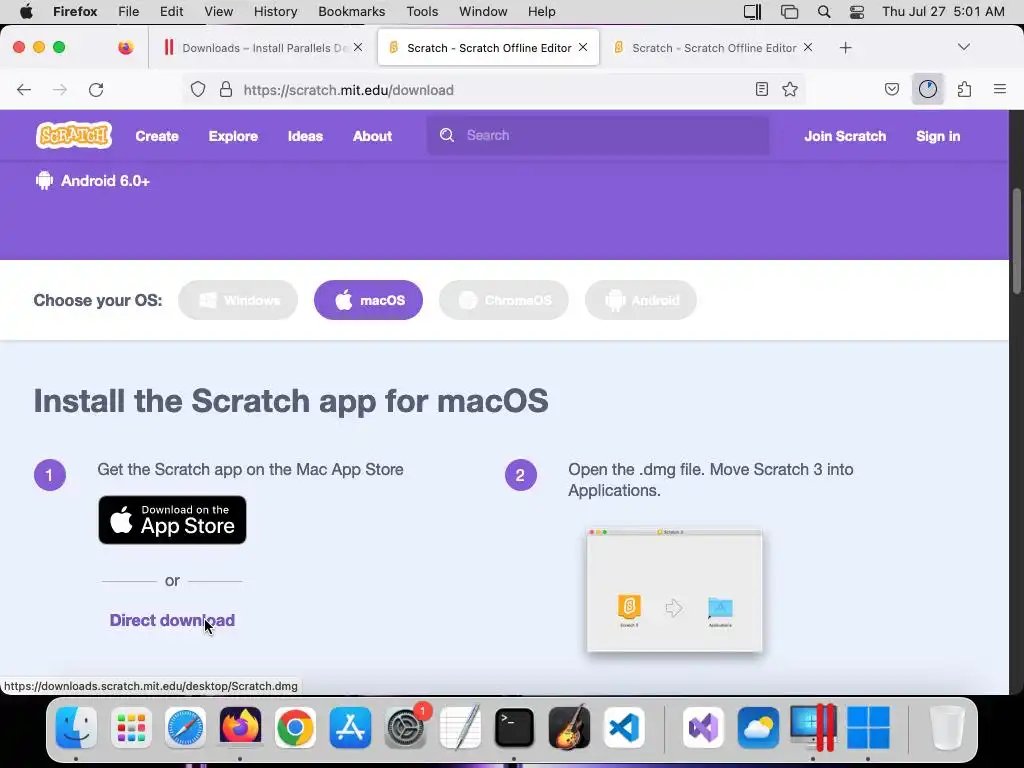Screen dimensions: 1024x768
Task: Expand the list all tabs chevron
Action: (963, 47)
